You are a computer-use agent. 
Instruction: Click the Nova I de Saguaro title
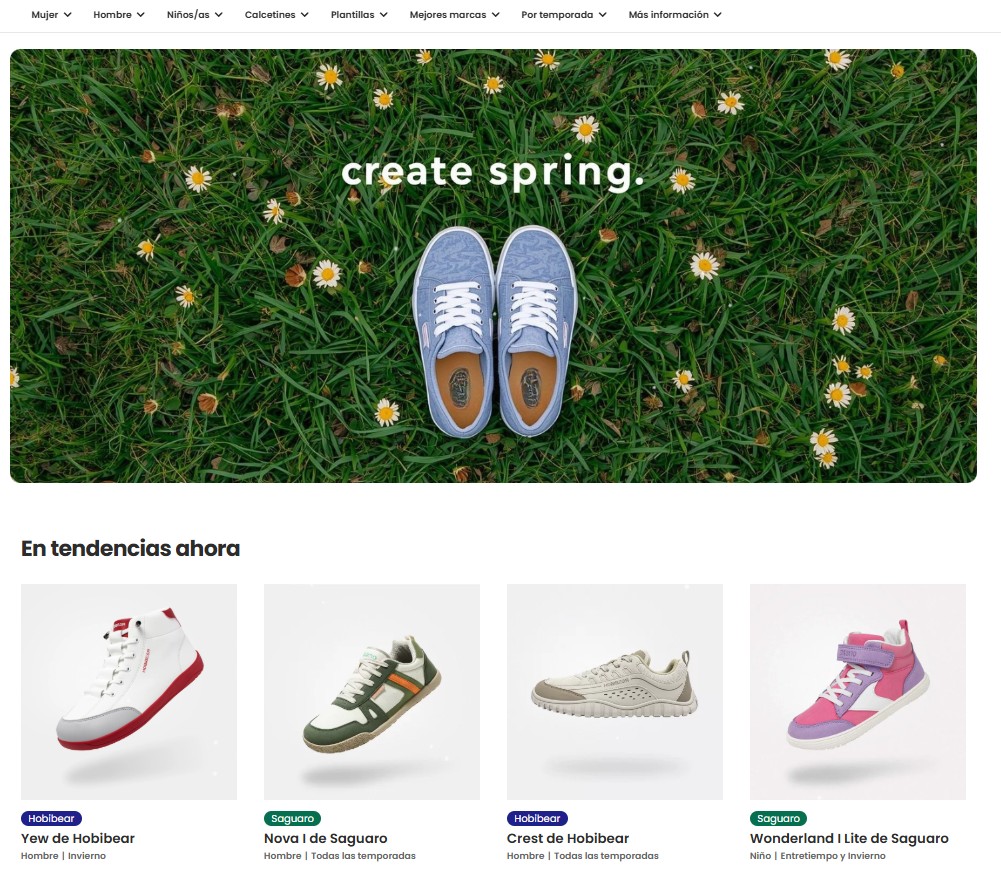tap(326, 838)
